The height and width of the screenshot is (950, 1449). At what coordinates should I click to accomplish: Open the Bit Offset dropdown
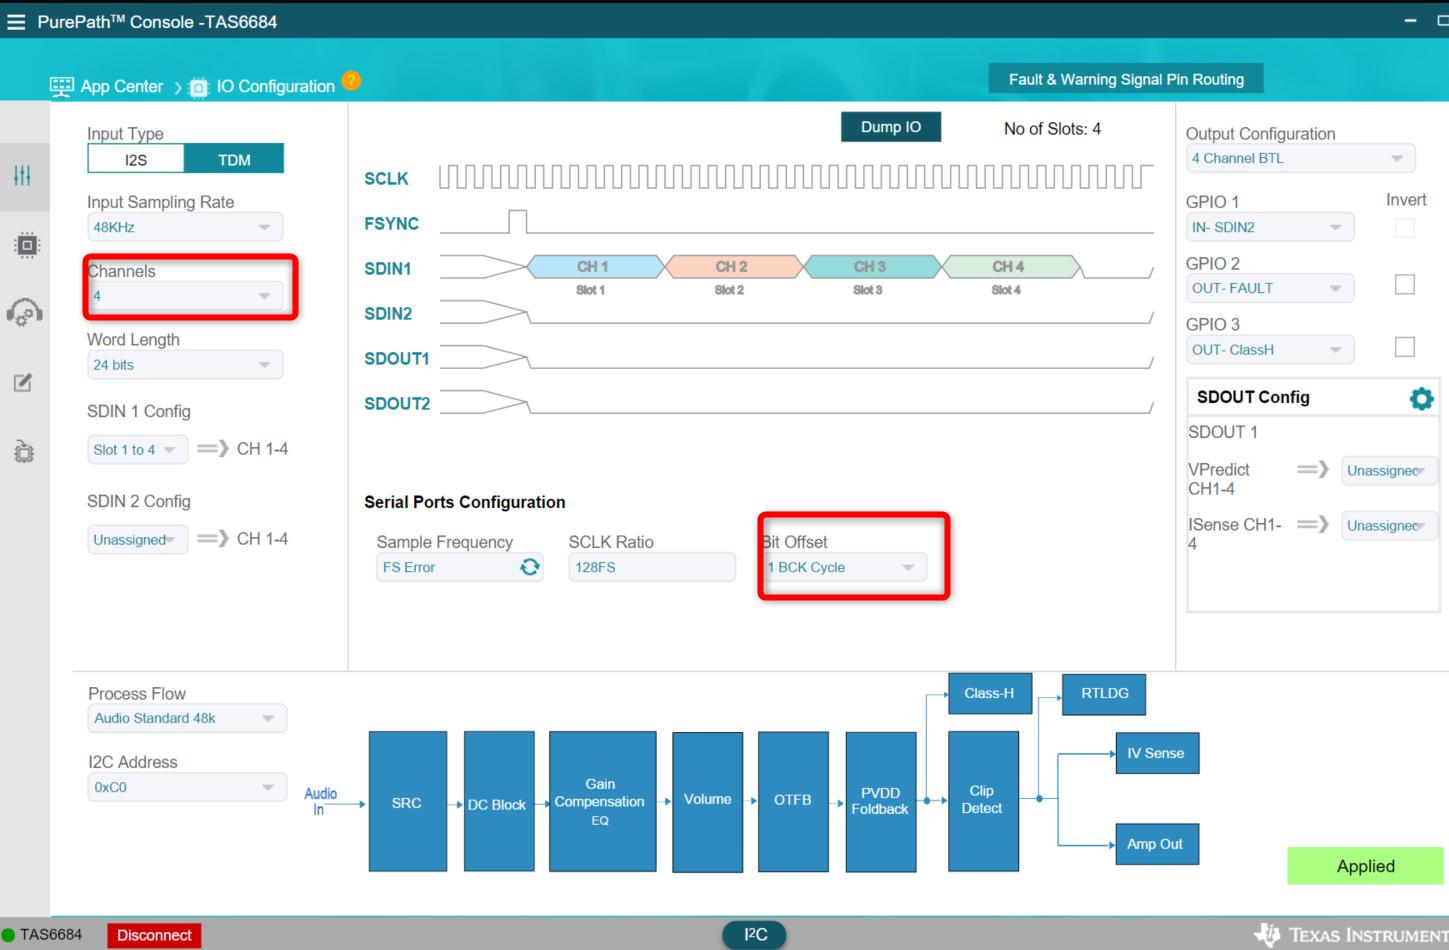[844, 567]
